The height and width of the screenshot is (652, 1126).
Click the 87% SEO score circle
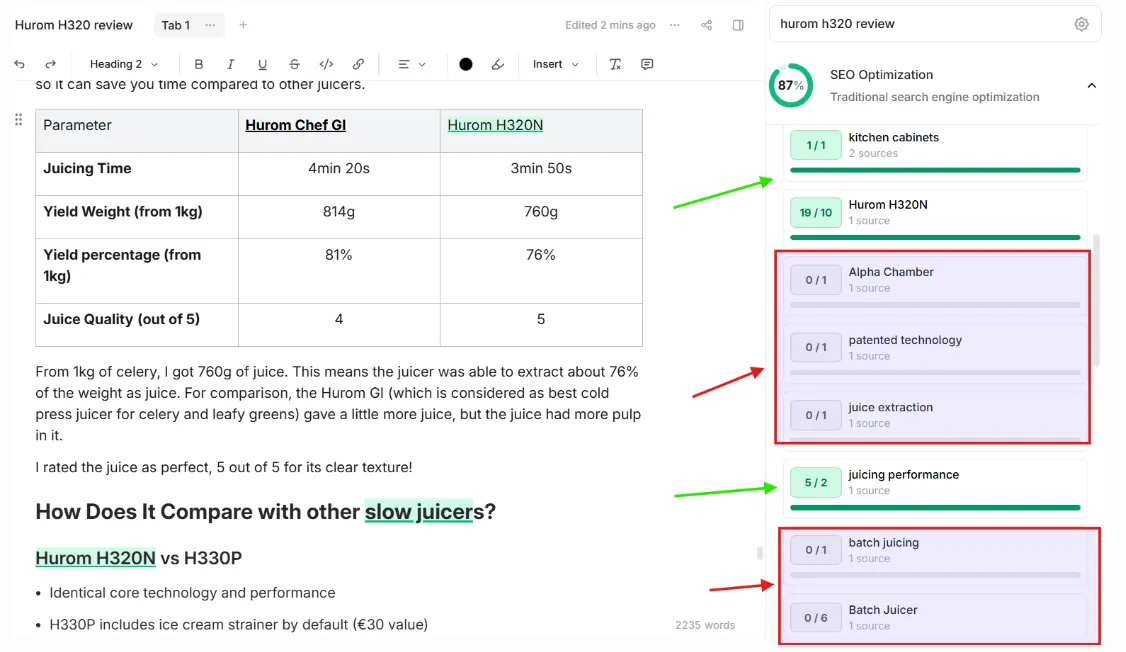[x=791, y=85]
